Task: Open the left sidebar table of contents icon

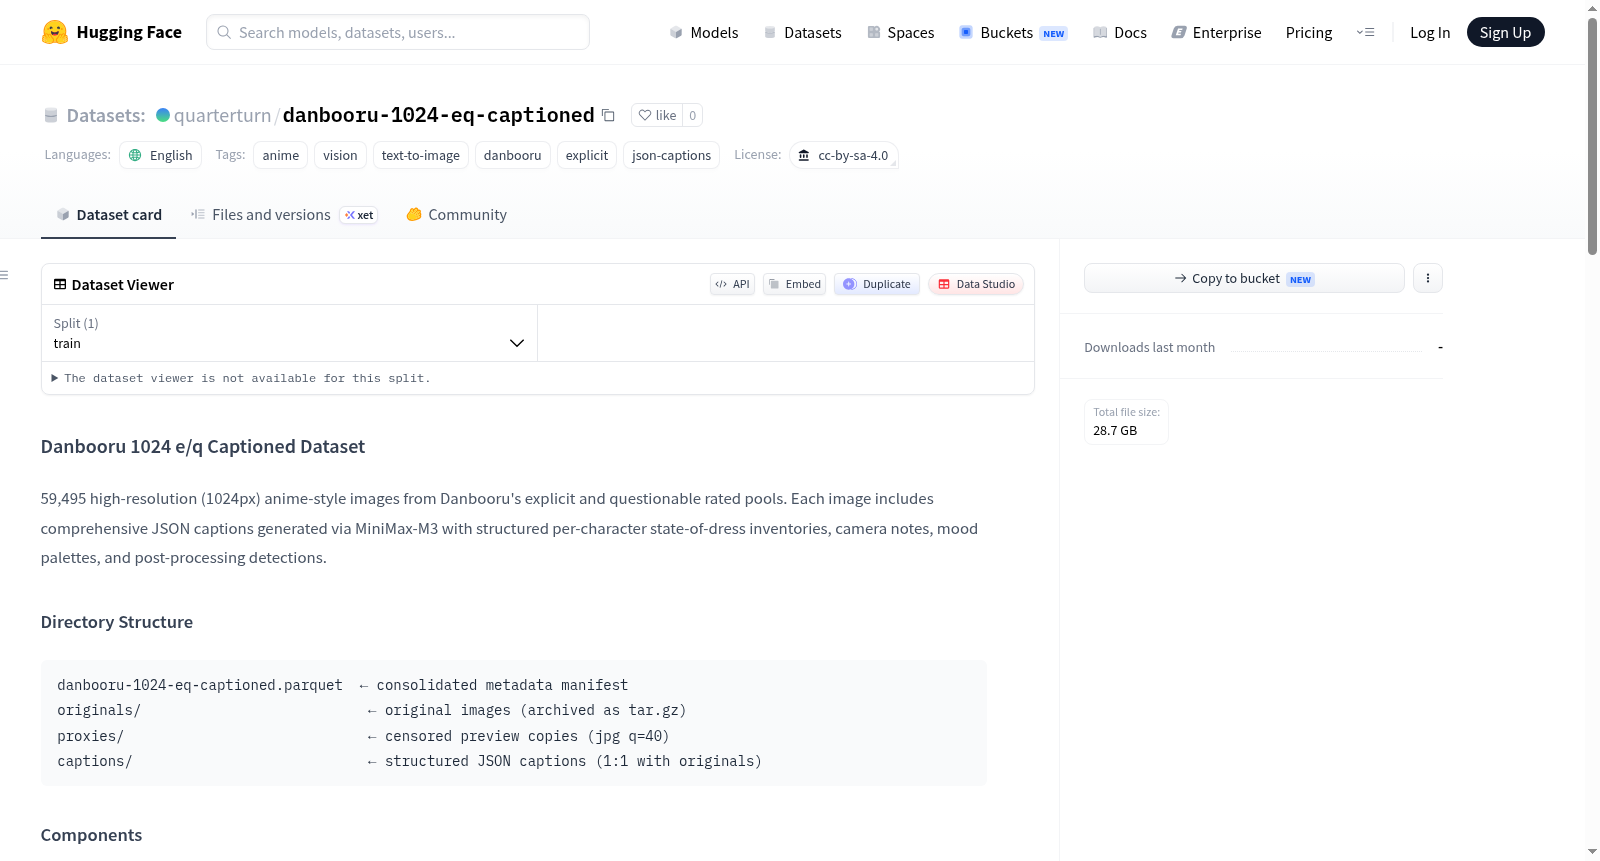Action: click(5, 275)
